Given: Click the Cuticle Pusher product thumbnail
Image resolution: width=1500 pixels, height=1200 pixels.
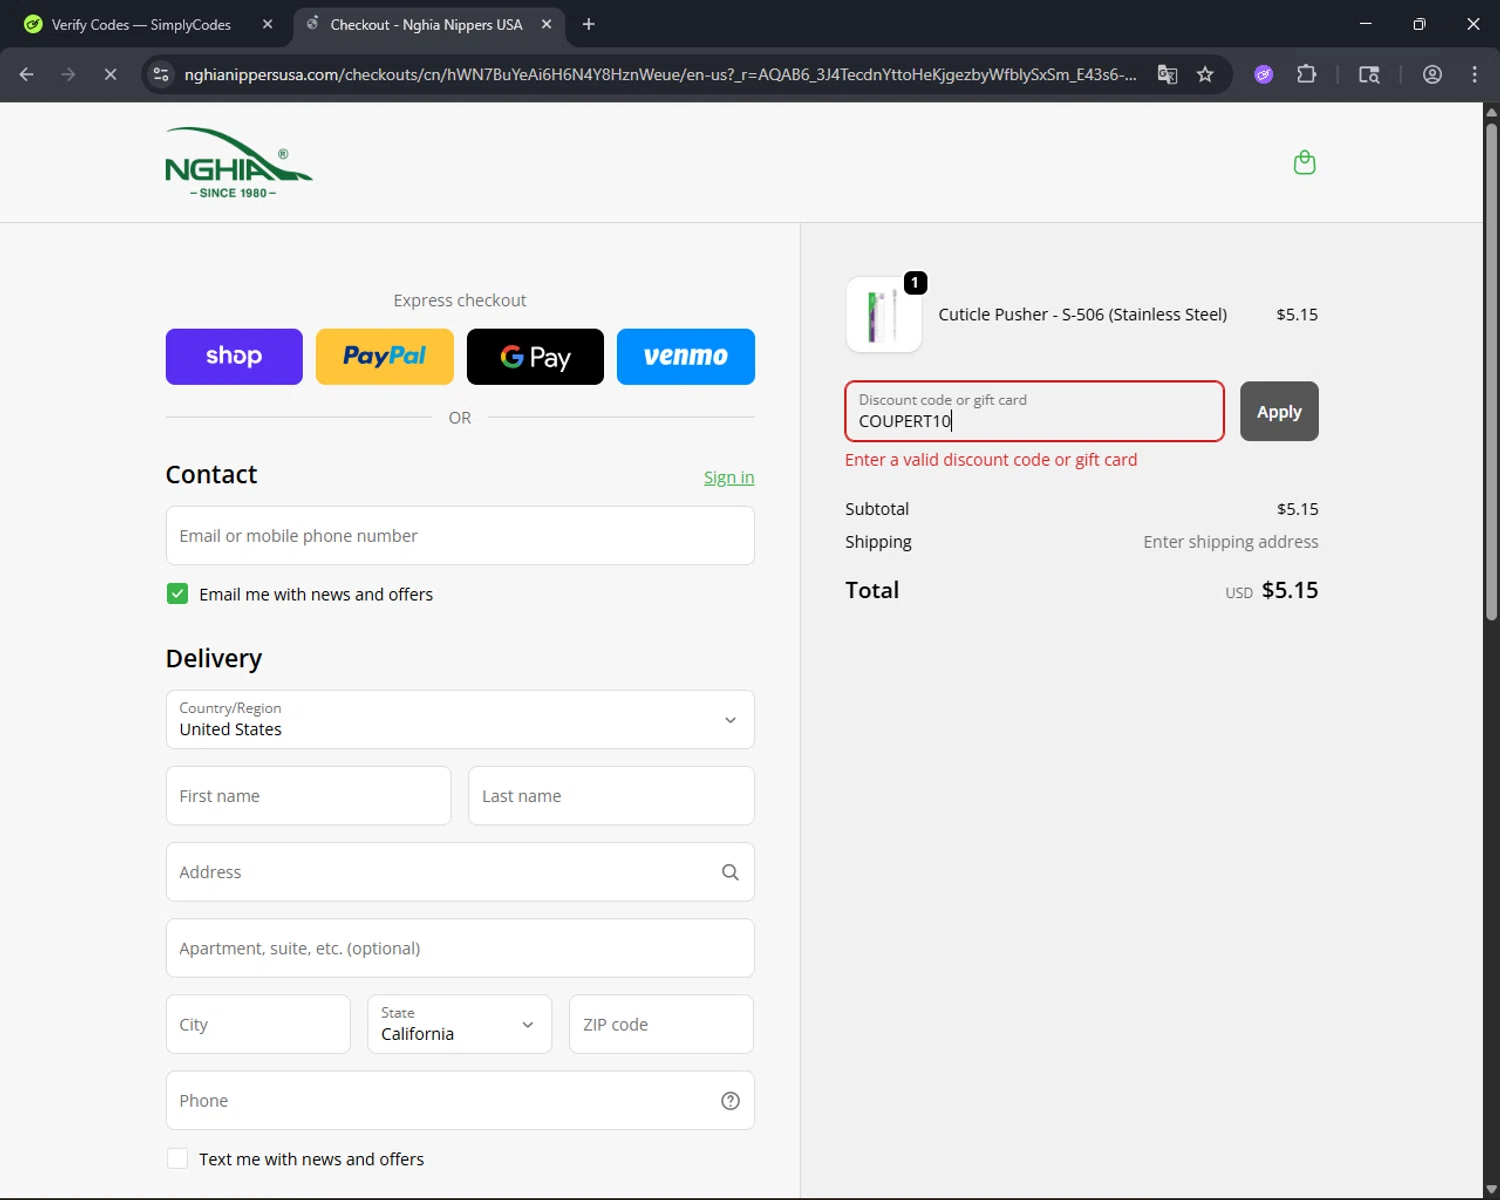Looking at the screenshot, I should pyautogui.click(x=884, y=315).
